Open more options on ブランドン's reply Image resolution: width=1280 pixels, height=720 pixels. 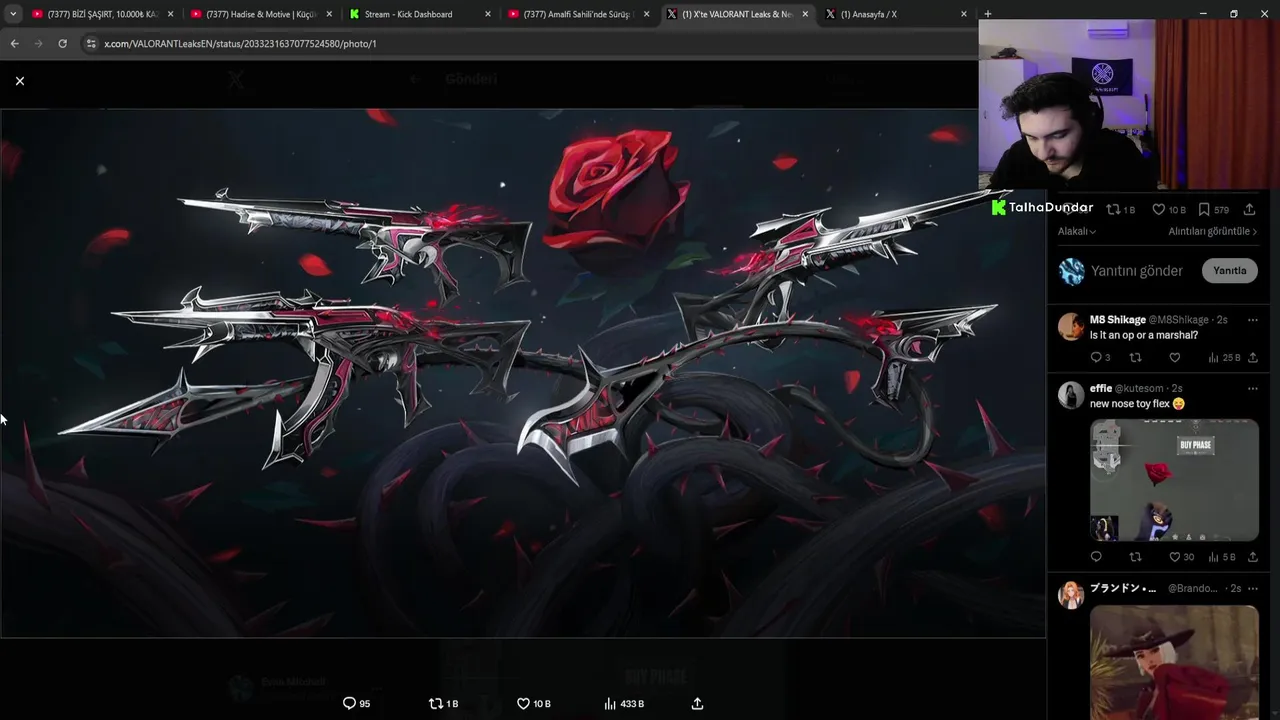coord(1252,588)
